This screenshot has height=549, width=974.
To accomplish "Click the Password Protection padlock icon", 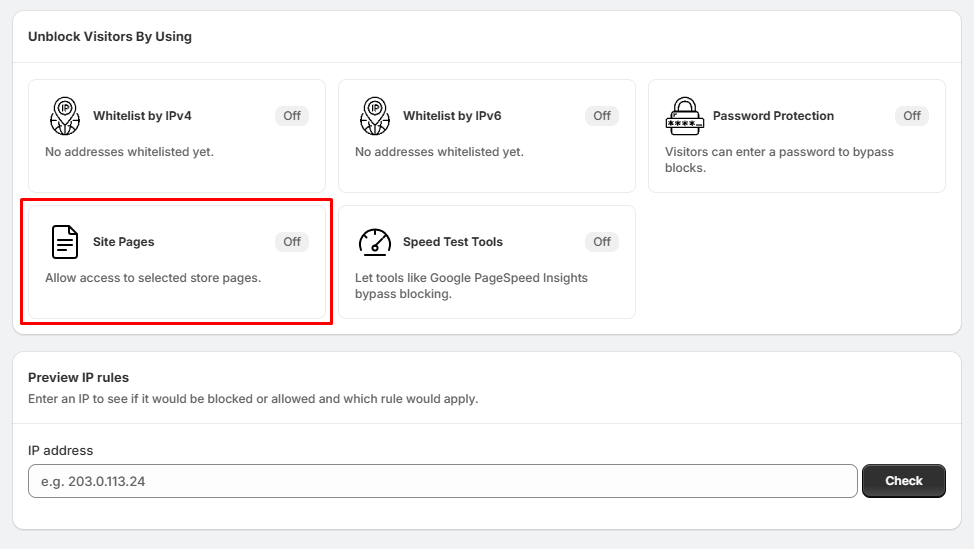I will pos(685,116).
